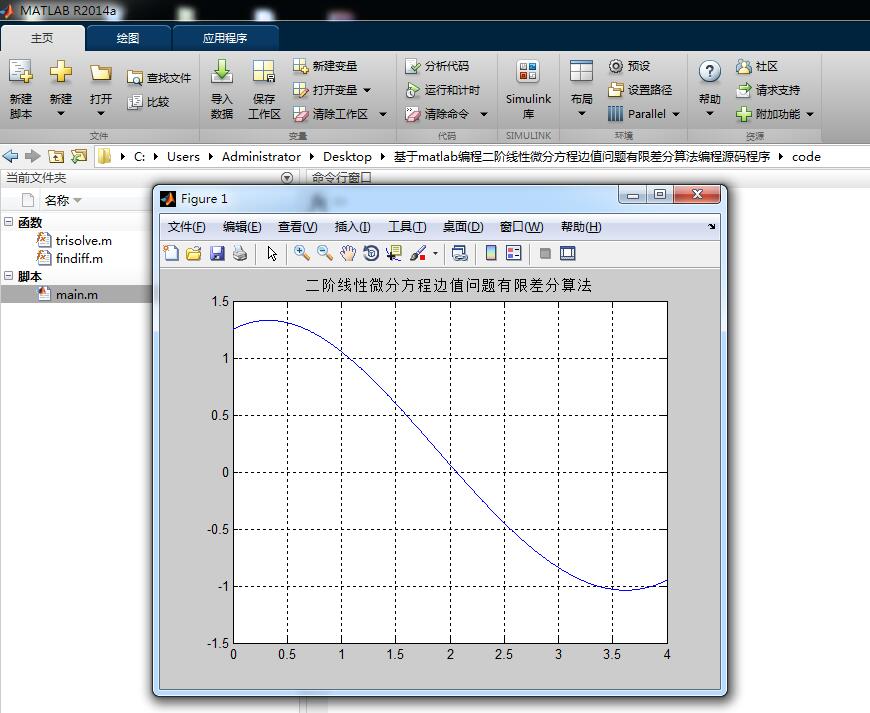Click the Save Workspace (保存工作区) icon
Viewport: 870px width, 713px height.
tap(264, 72)
